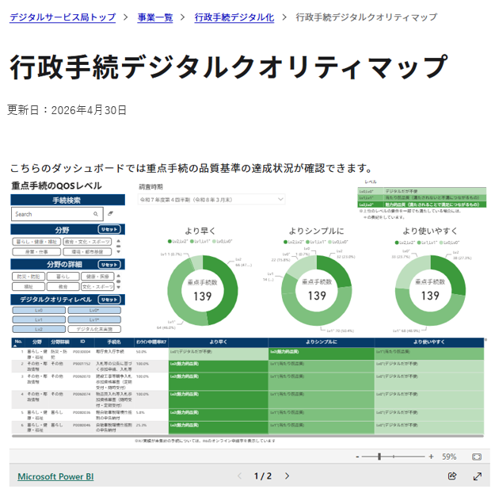495x489 pixels.
Task: Sort table by 手続名 column header
Action: pyautogui.click(x=114, y=342)
